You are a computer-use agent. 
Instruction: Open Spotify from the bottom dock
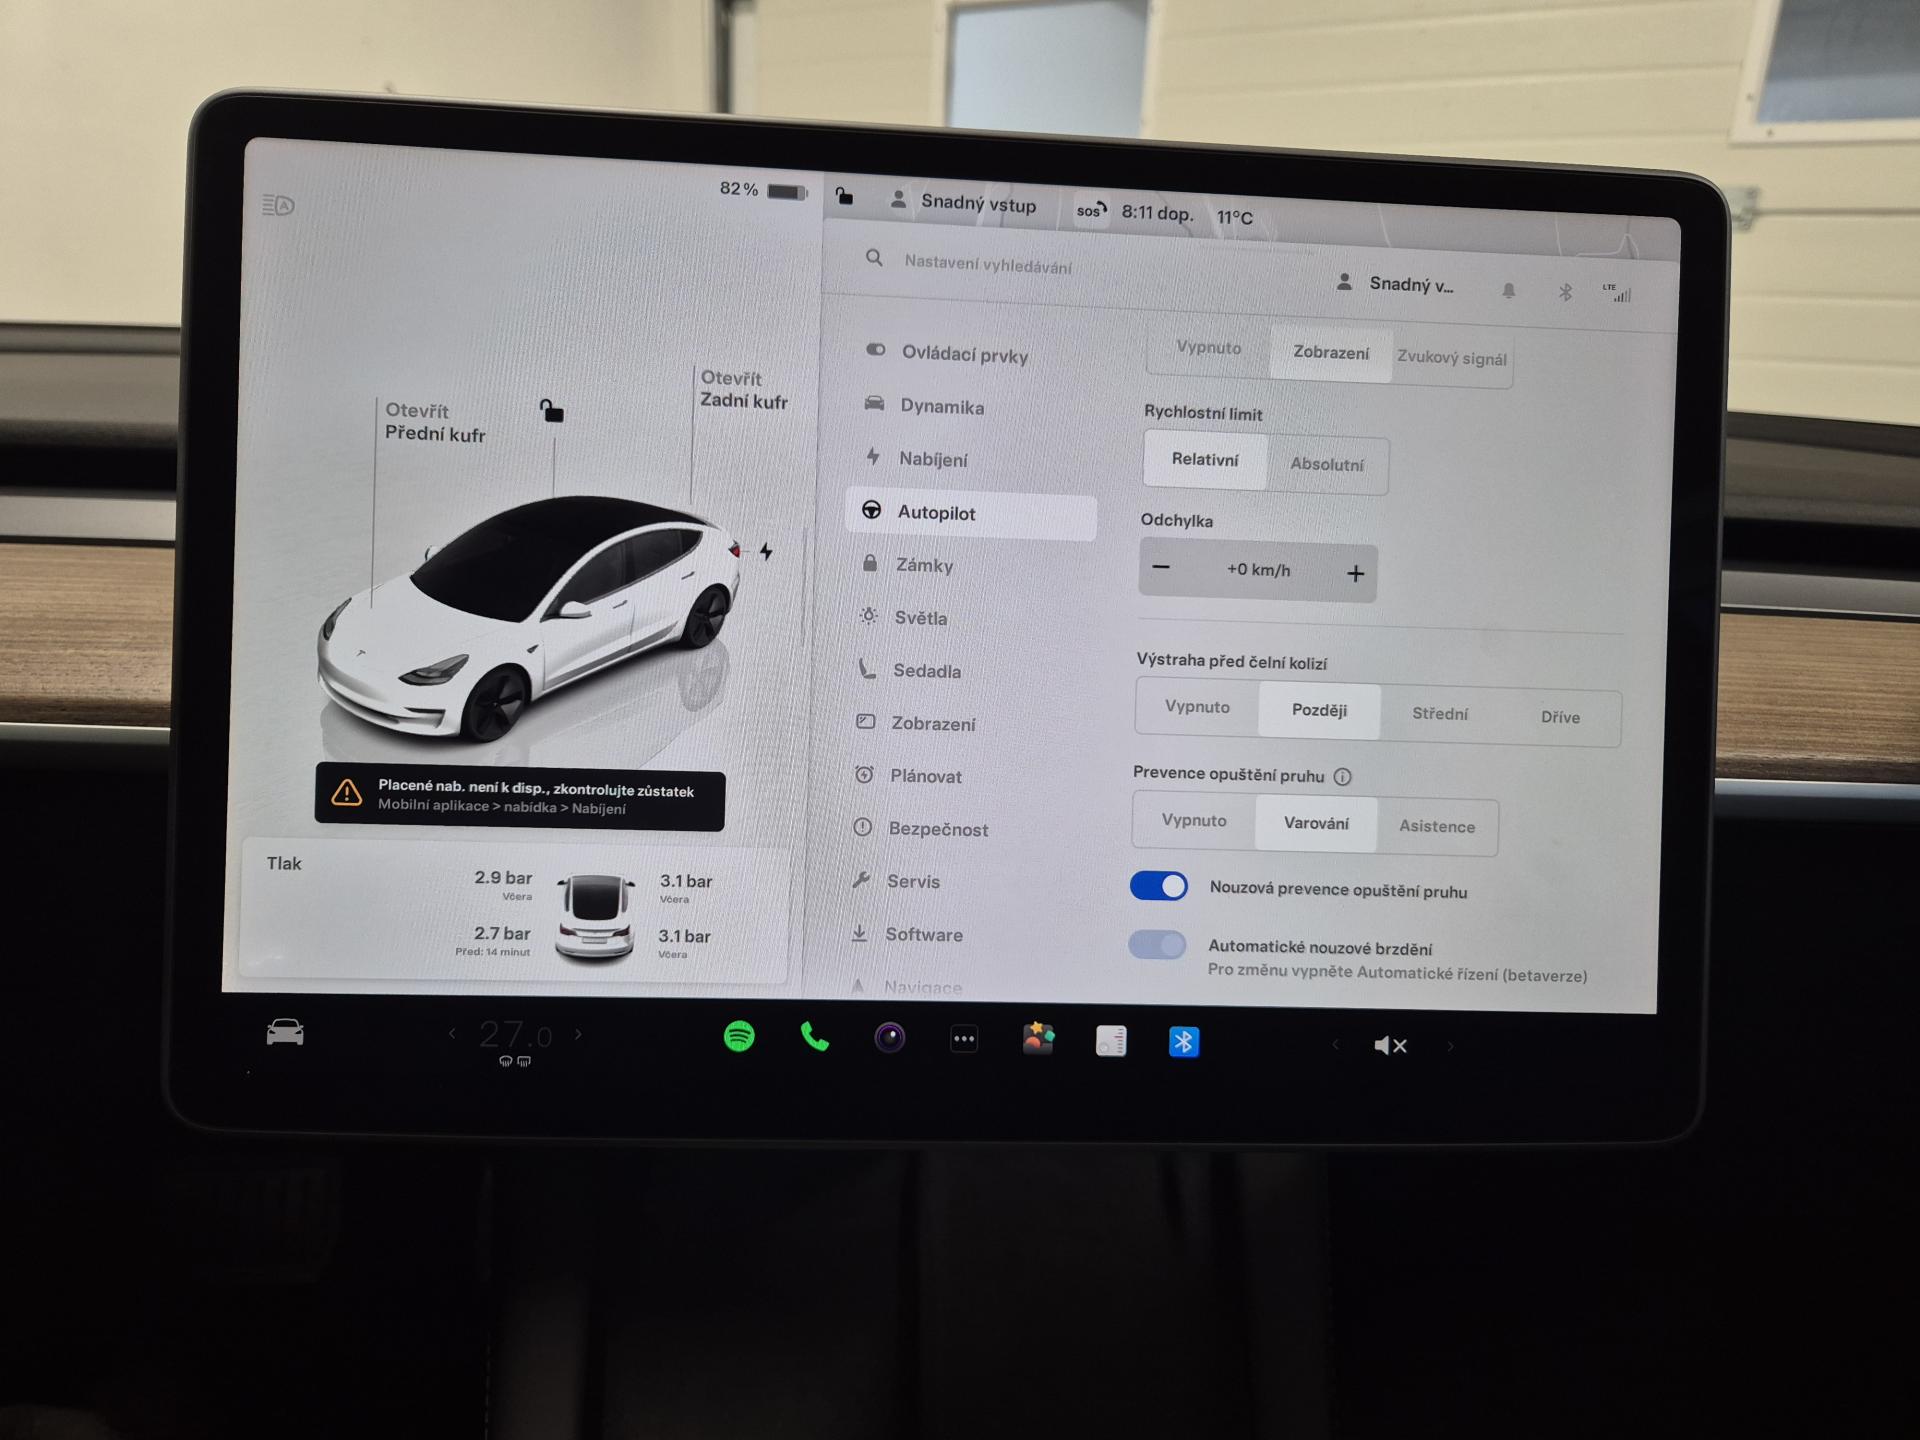pos(739,1036)
